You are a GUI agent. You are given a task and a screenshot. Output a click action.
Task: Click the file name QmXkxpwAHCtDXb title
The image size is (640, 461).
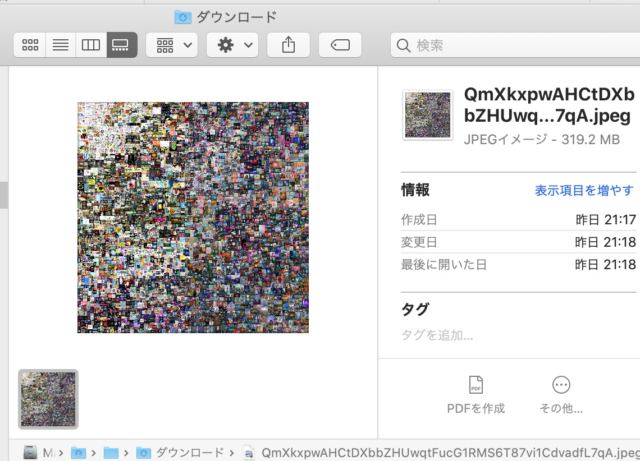(549, 105)
